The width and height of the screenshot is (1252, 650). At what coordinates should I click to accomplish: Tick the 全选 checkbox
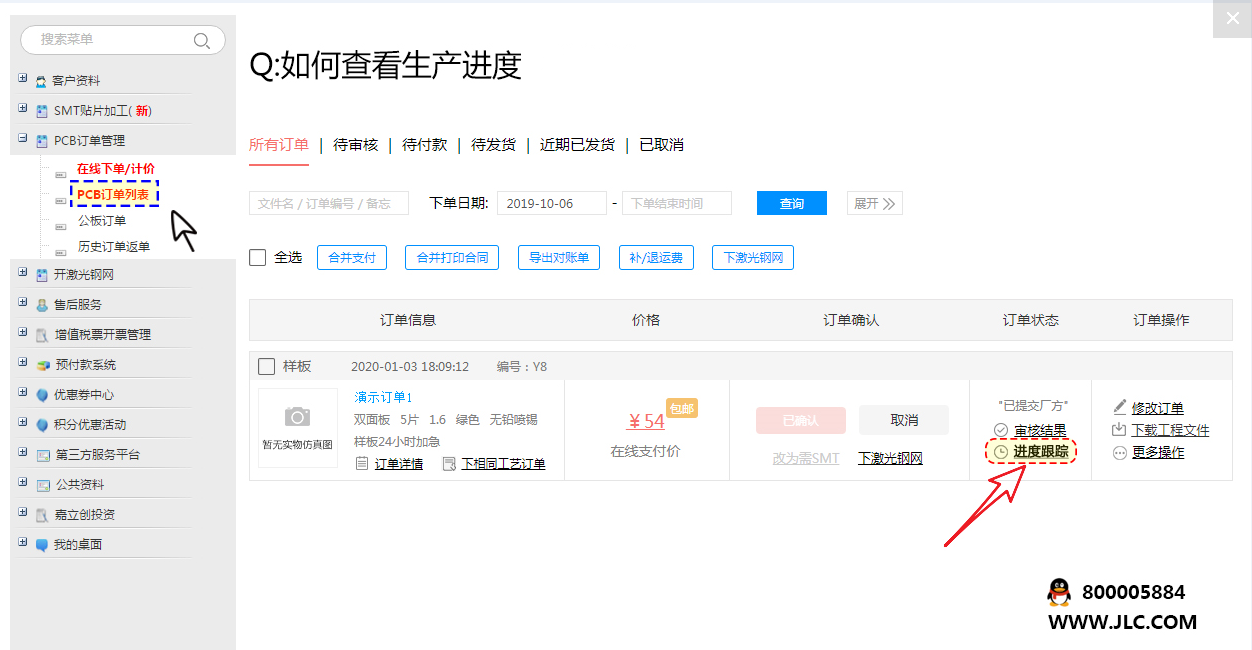[x=258, y=258]
